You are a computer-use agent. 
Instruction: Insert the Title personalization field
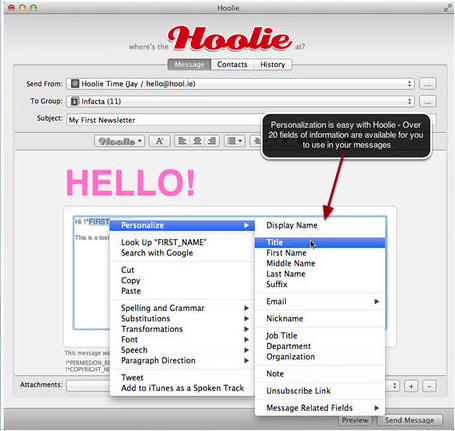click(x=320, y=243)
